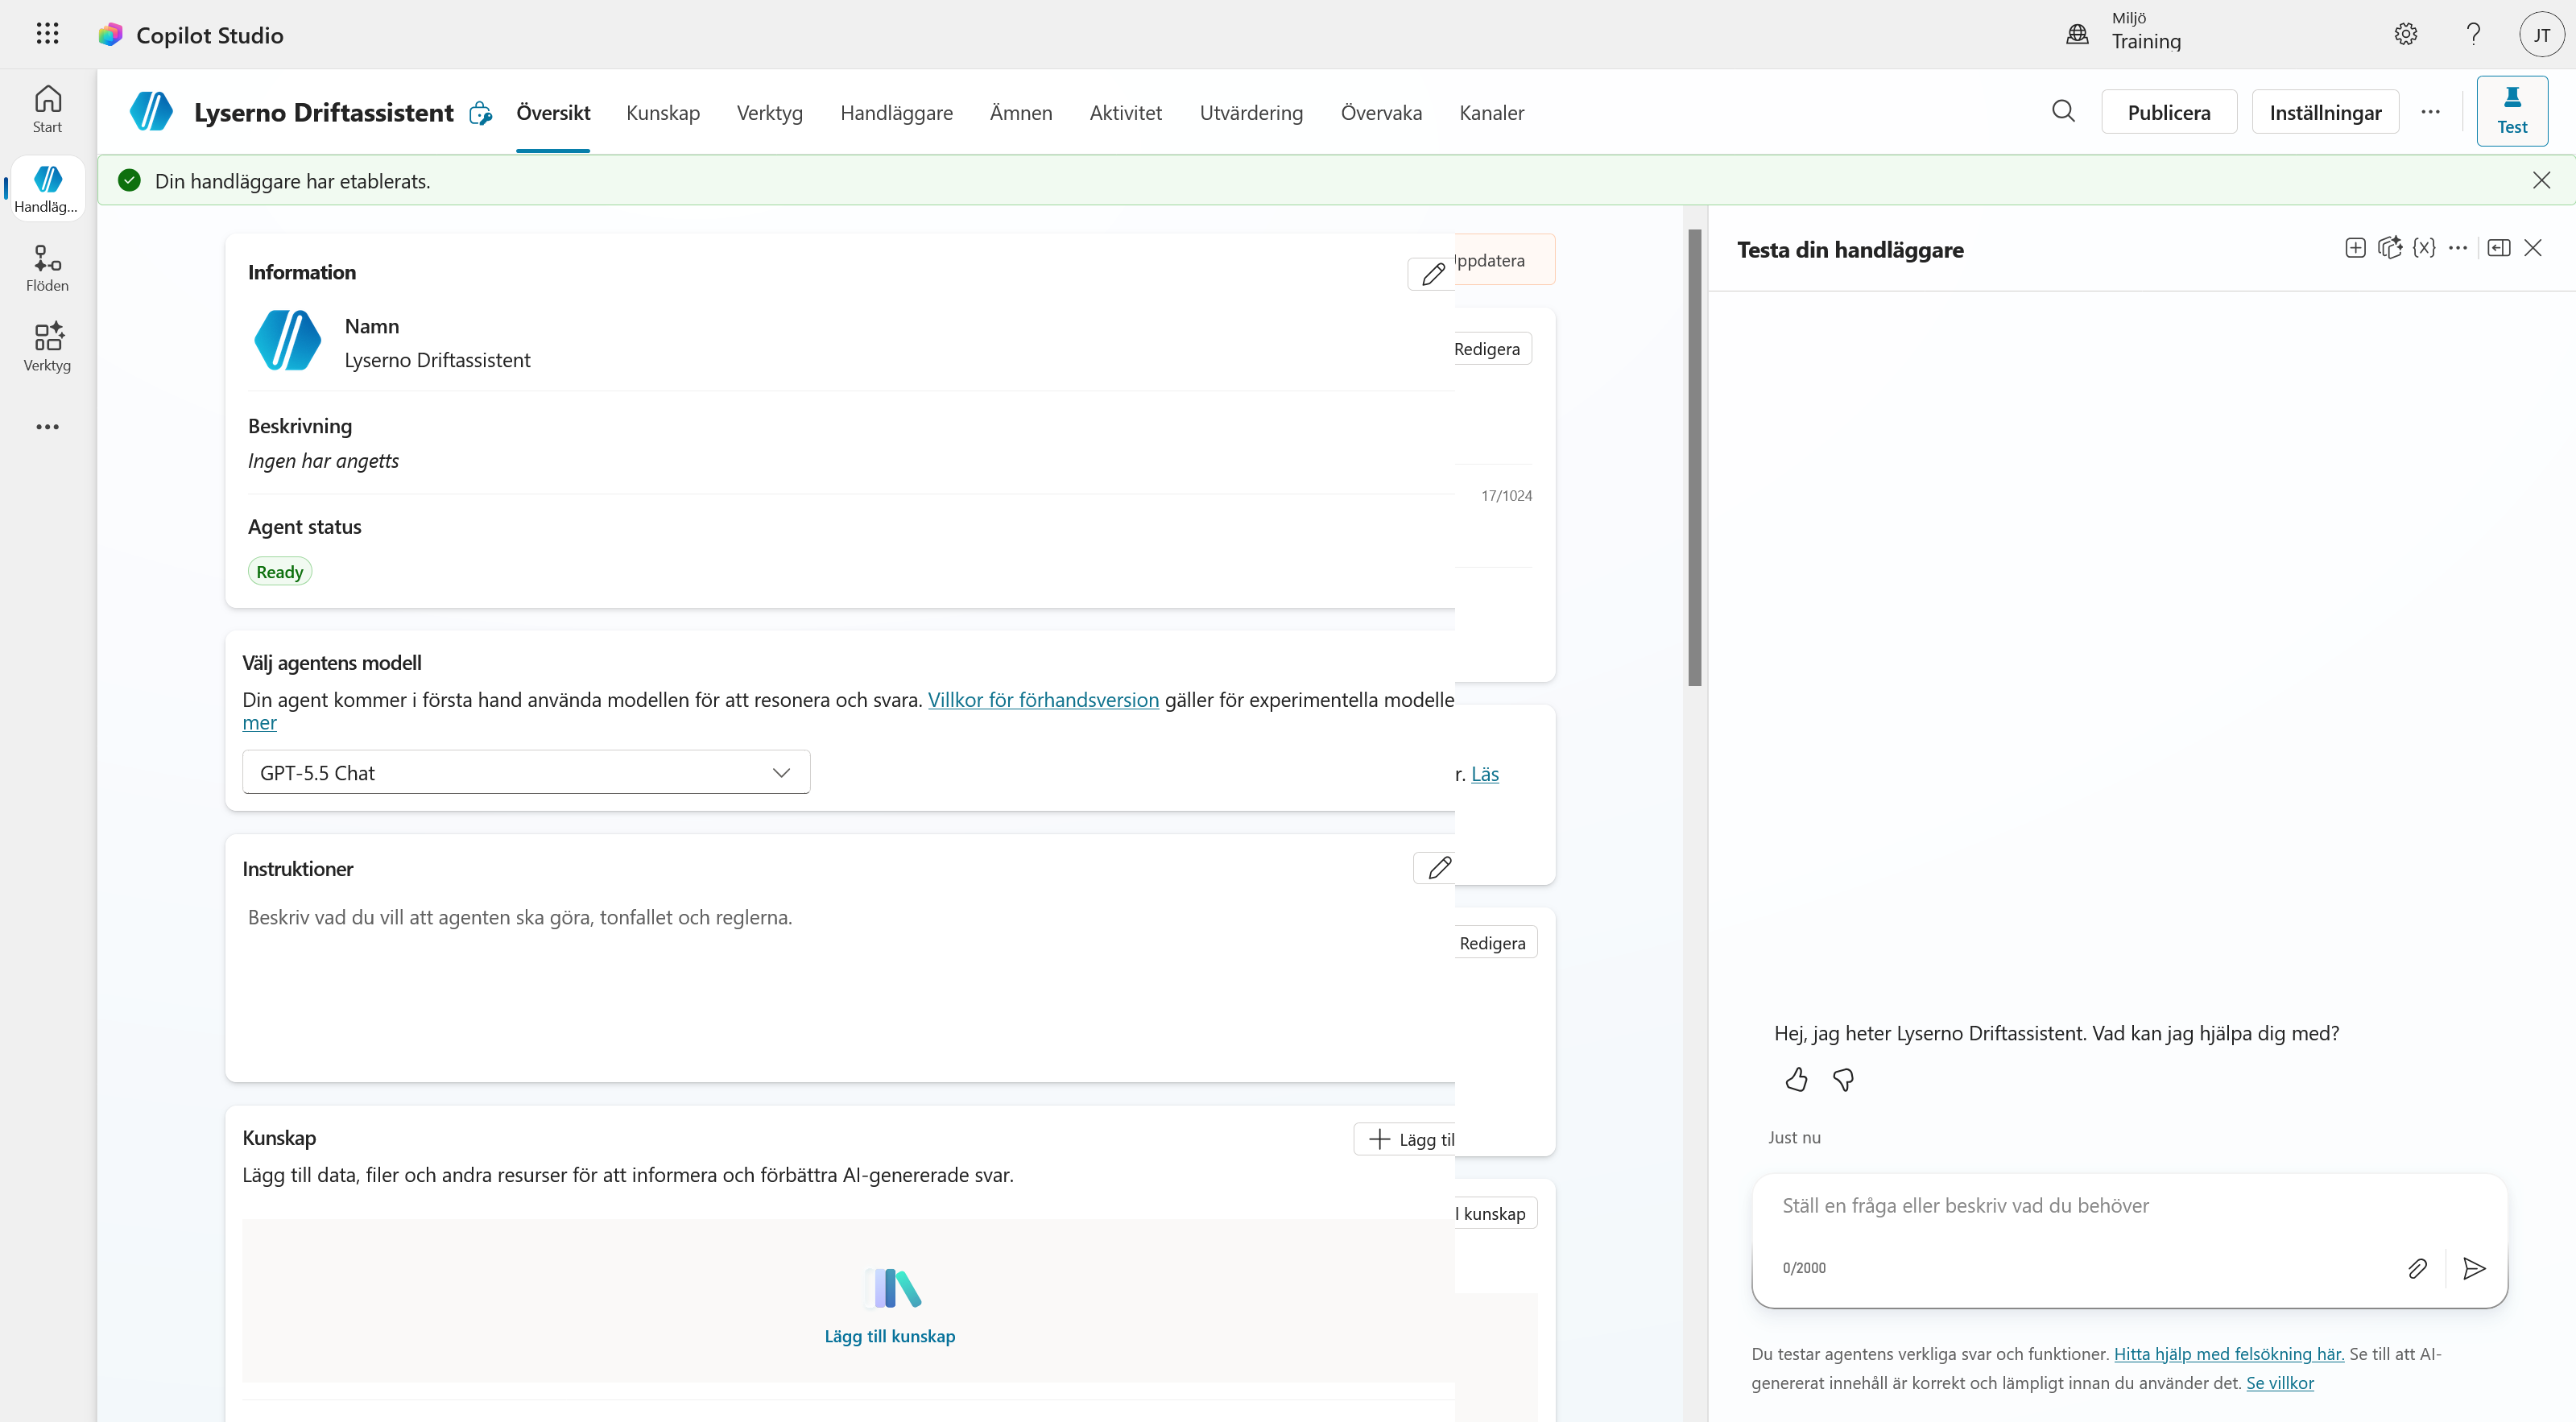Screen dimensions: 2576x1422
Task: Click the main page vertical scrollbar
Action: (x=1694, y=458)
